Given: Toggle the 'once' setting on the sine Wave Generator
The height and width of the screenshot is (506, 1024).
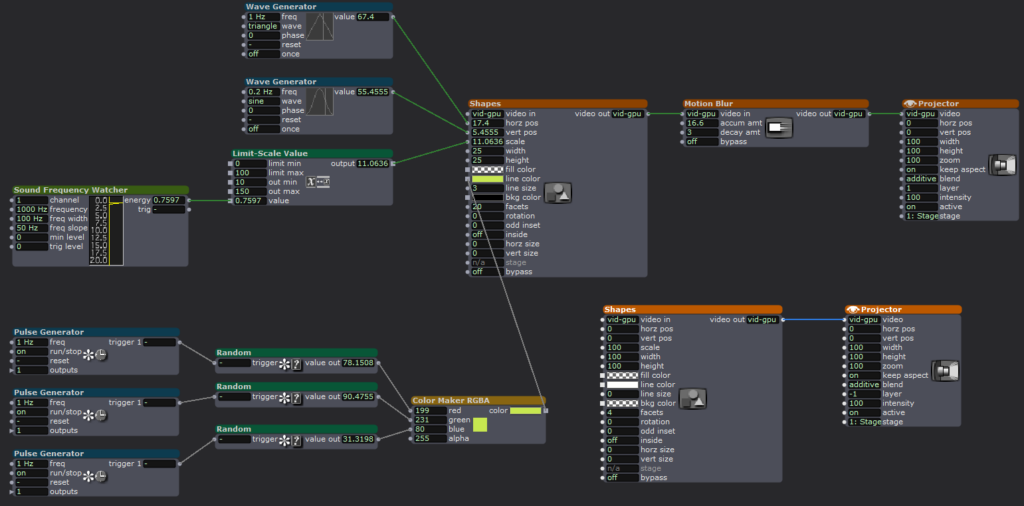Looking at the screenshot, I should pyautogui.click(x=263, y=129).
